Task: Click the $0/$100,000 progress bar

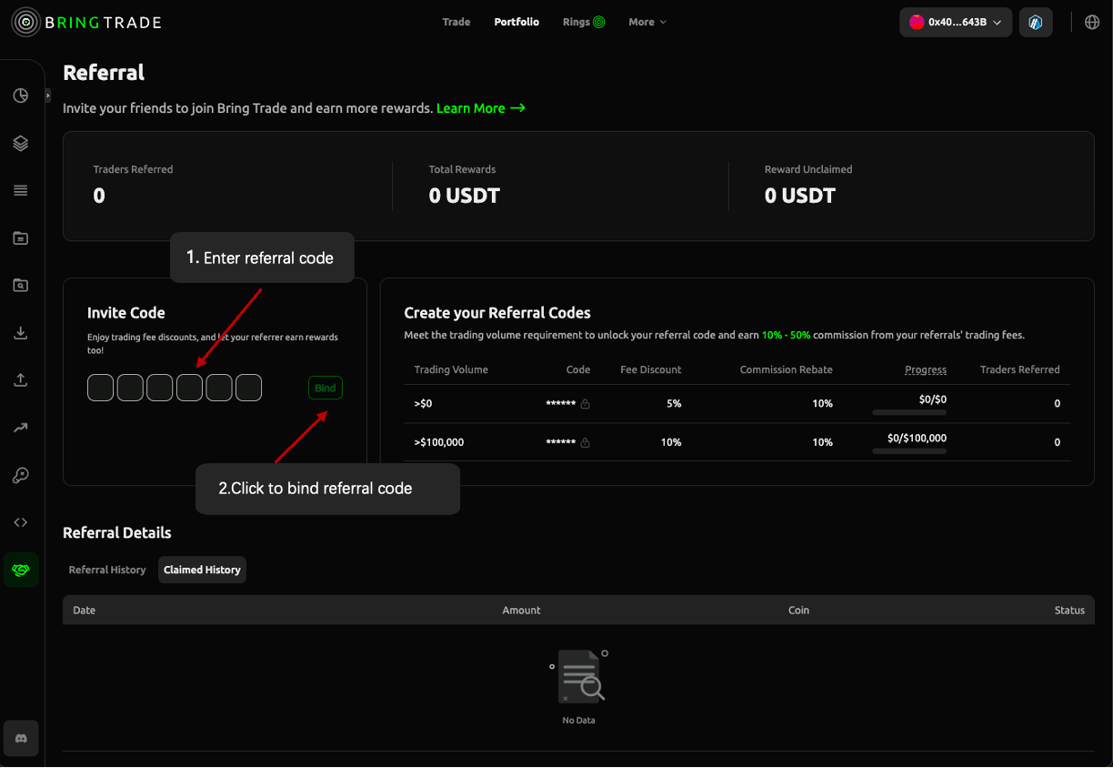Action: point(909,451)
